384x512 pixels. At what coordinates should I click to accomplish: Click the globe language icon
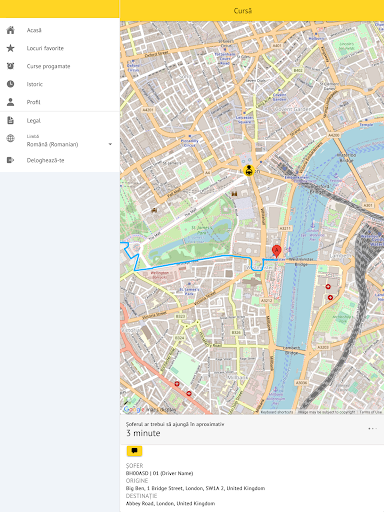click(x=11, y=138)
